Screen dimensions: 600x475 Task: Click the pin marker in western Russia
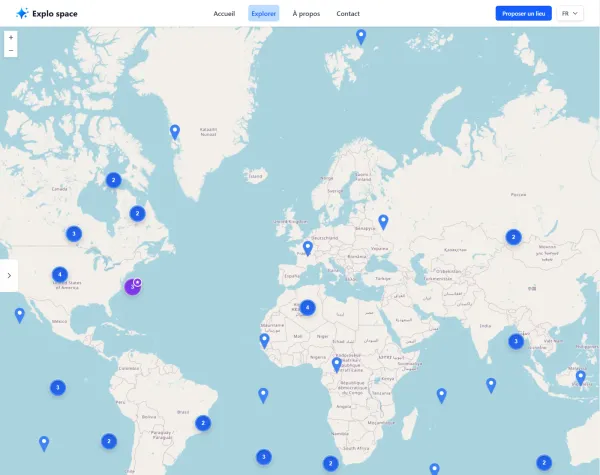pyautogui.click(x=383, y=222)
